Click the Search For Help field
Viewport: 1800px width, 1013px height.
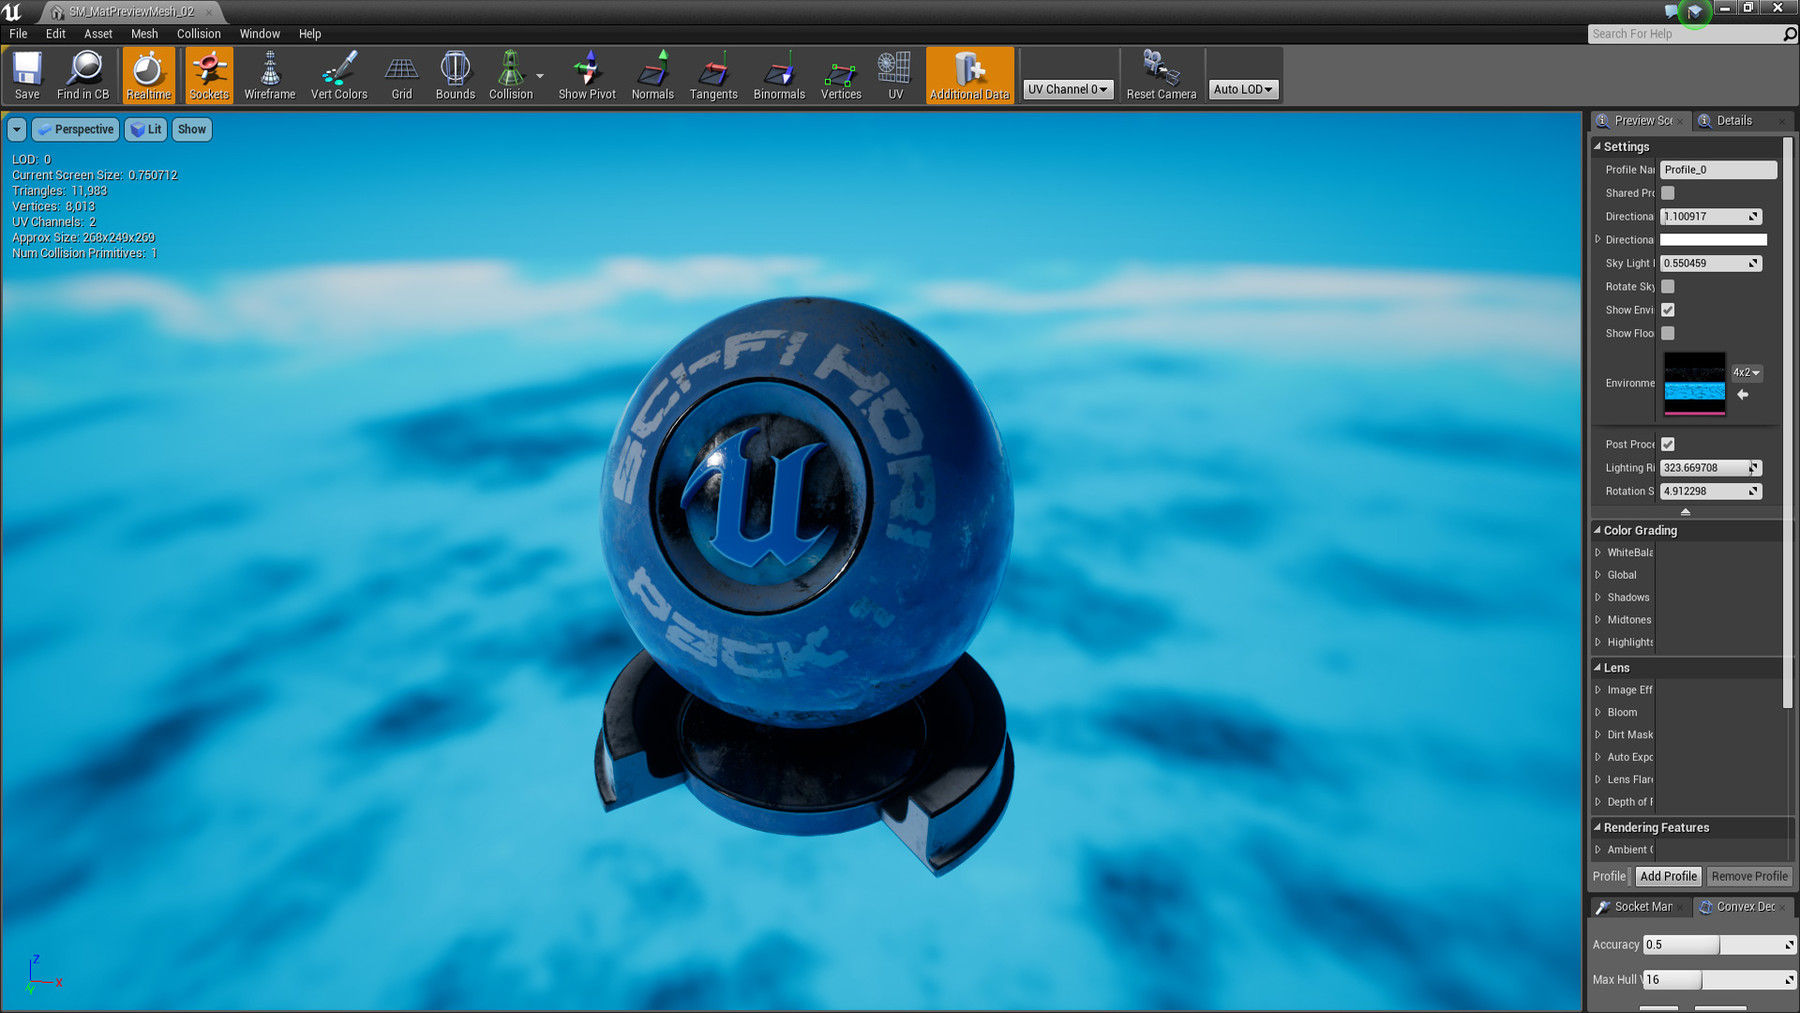click(1692, 34)
